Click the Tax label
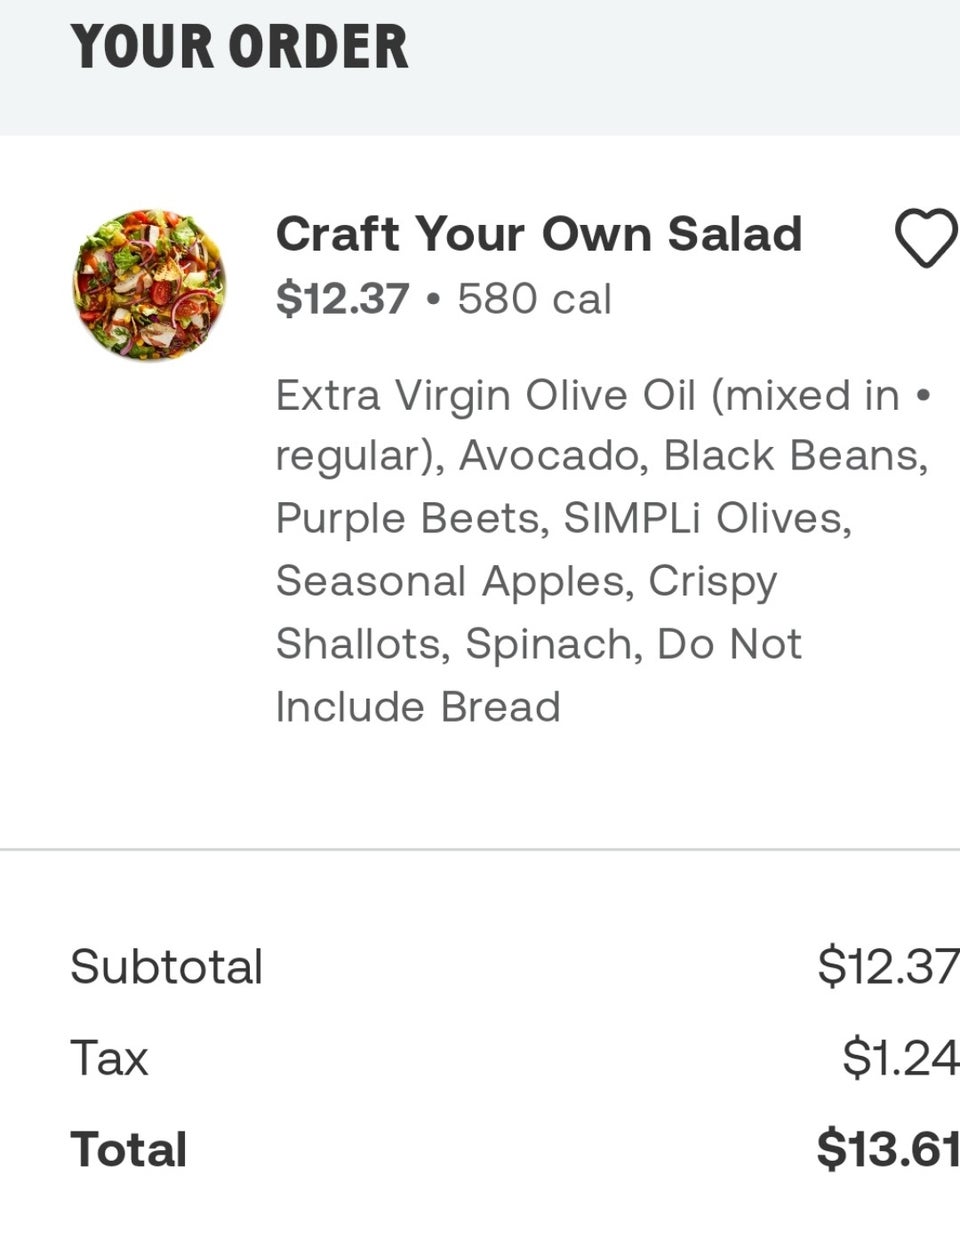Viewport: 960px width, 1255px height. (x=109, y=1058)
